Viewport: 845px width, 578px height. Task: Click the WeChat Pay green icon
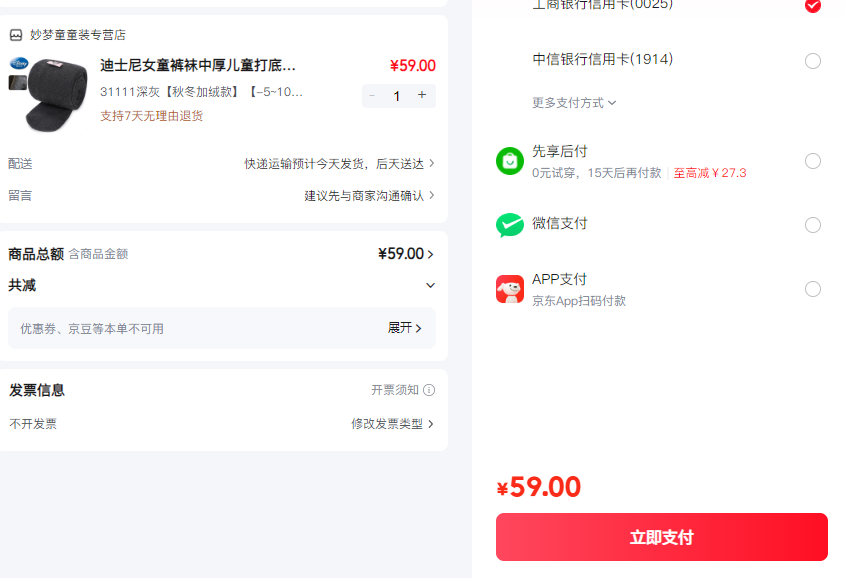pos(510,224)
